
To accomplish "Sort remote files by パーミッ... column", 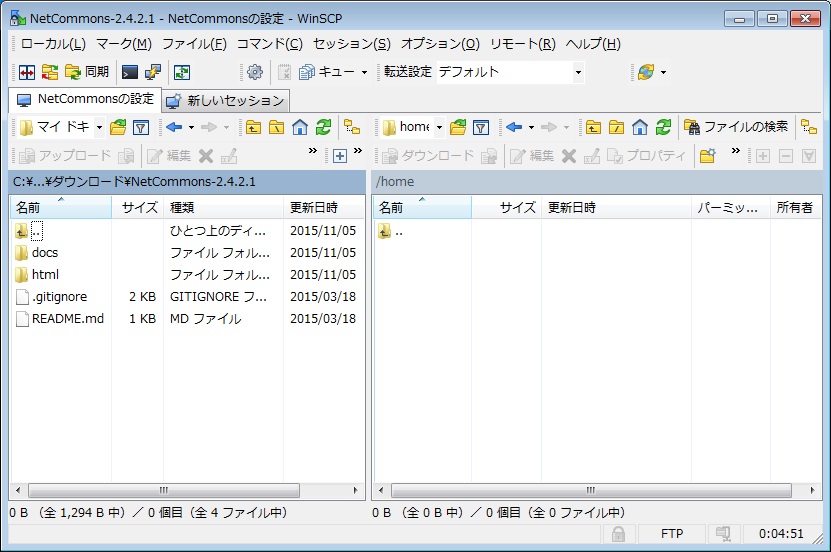I will click(730, 208).
